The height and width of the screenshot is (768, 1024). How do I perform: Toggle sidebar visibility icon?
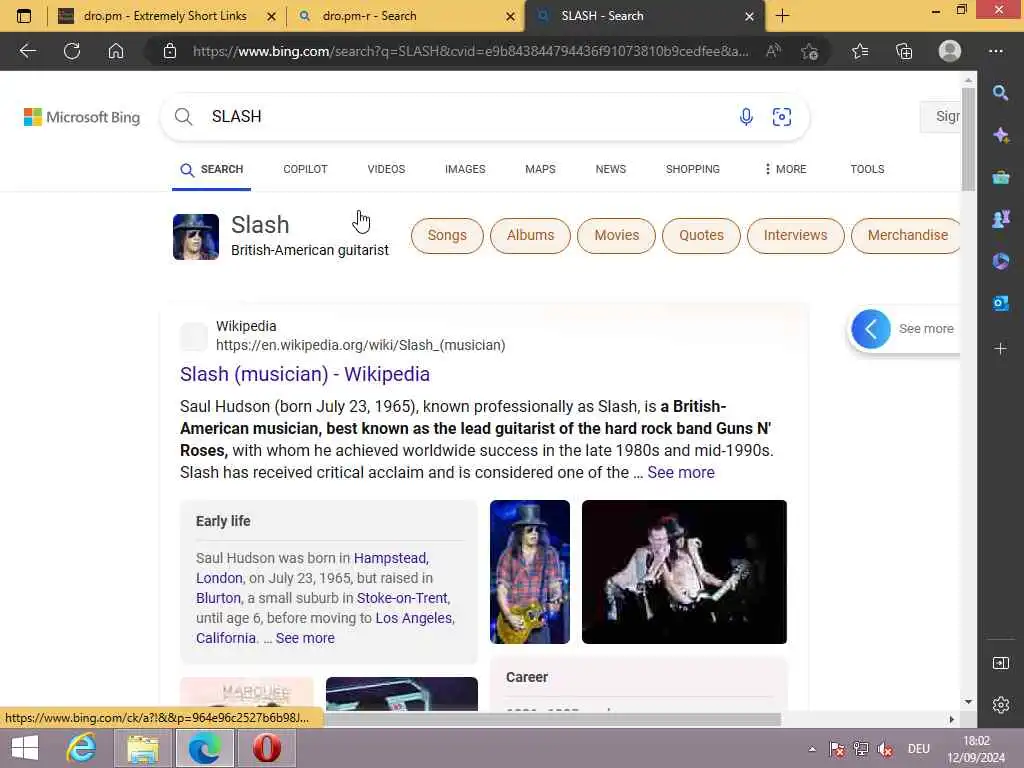[x=1000, y=664]
